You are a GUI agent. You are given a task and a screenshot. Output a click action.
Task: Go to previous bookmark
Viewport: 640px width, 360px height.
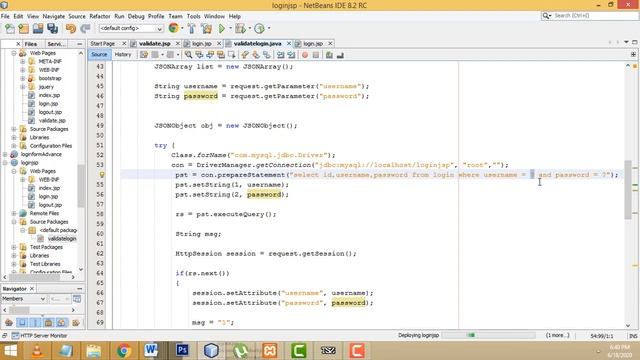245,55
